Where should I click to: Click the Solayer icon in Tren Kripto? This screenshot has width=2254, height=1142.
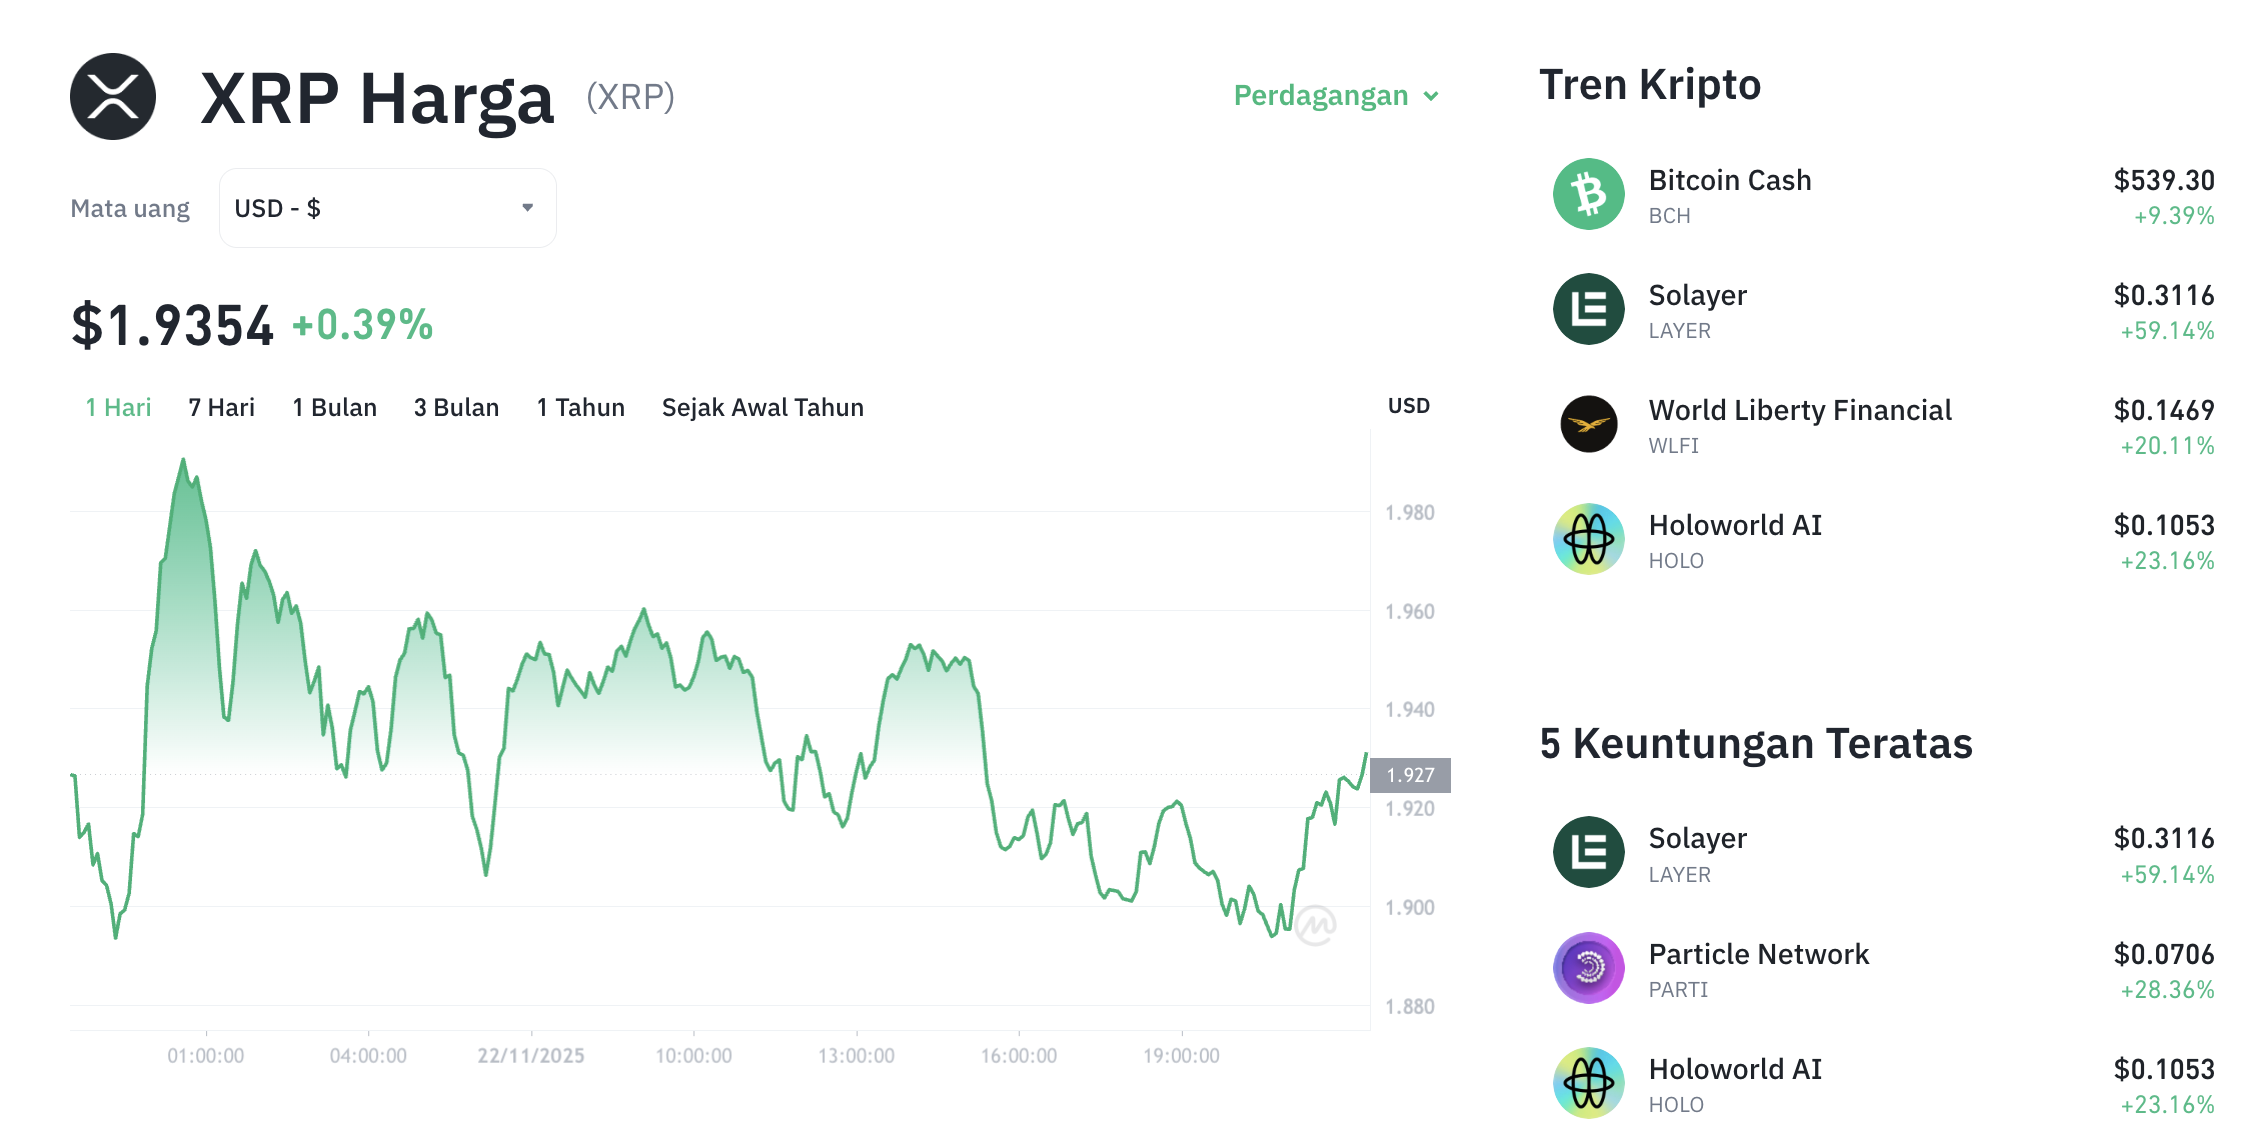(x=1587, y=308)
